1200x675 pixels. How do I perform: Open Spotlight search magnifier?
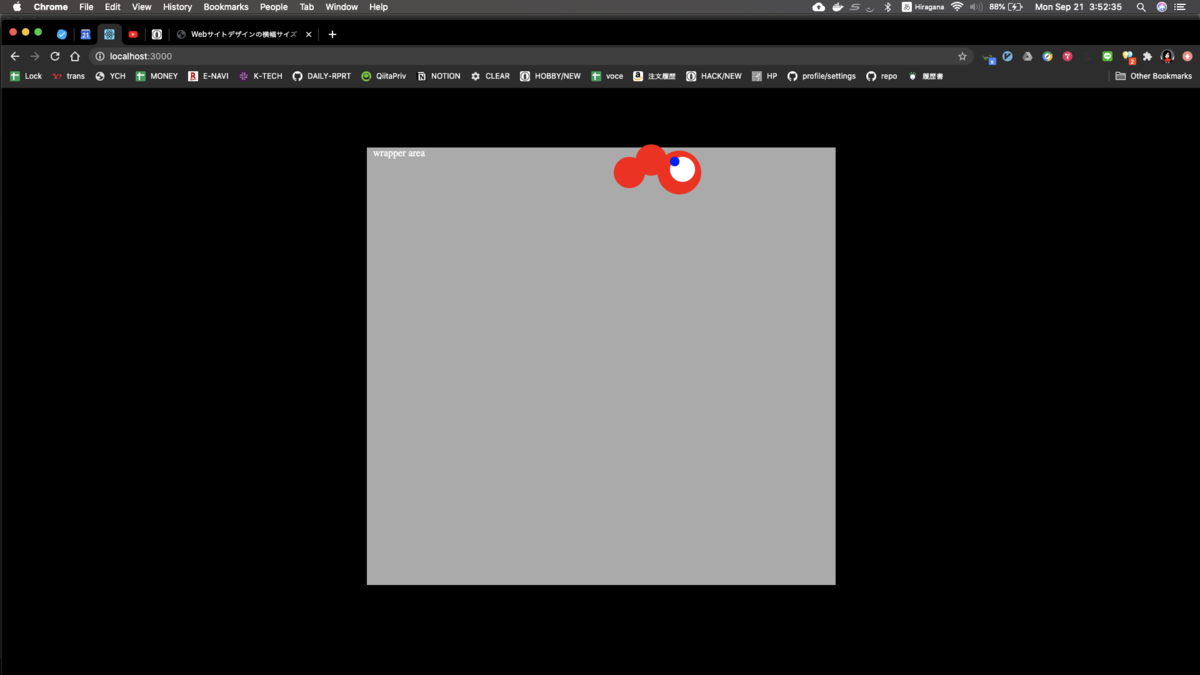click(1141, 7)
